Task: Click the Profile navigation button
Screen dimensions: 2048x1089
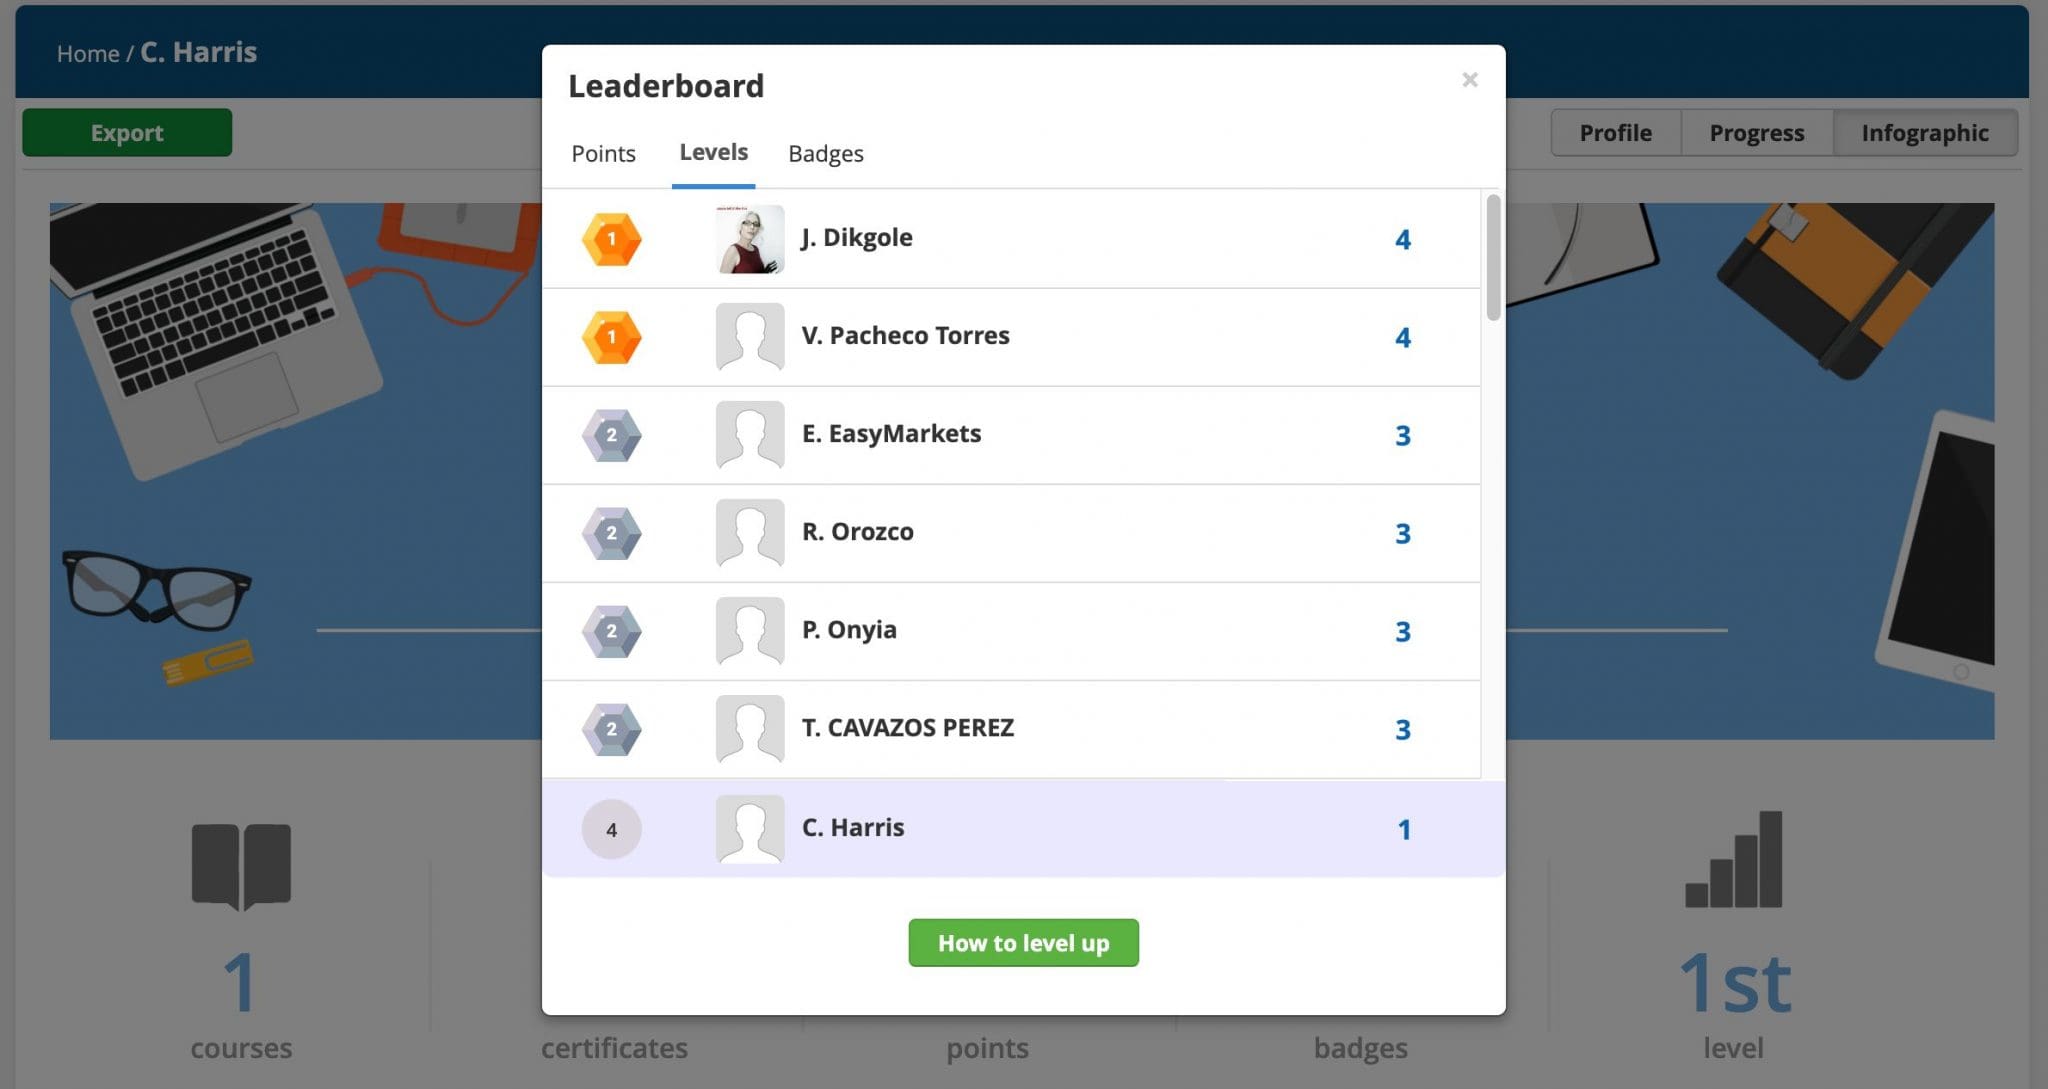Action: 1616,131
